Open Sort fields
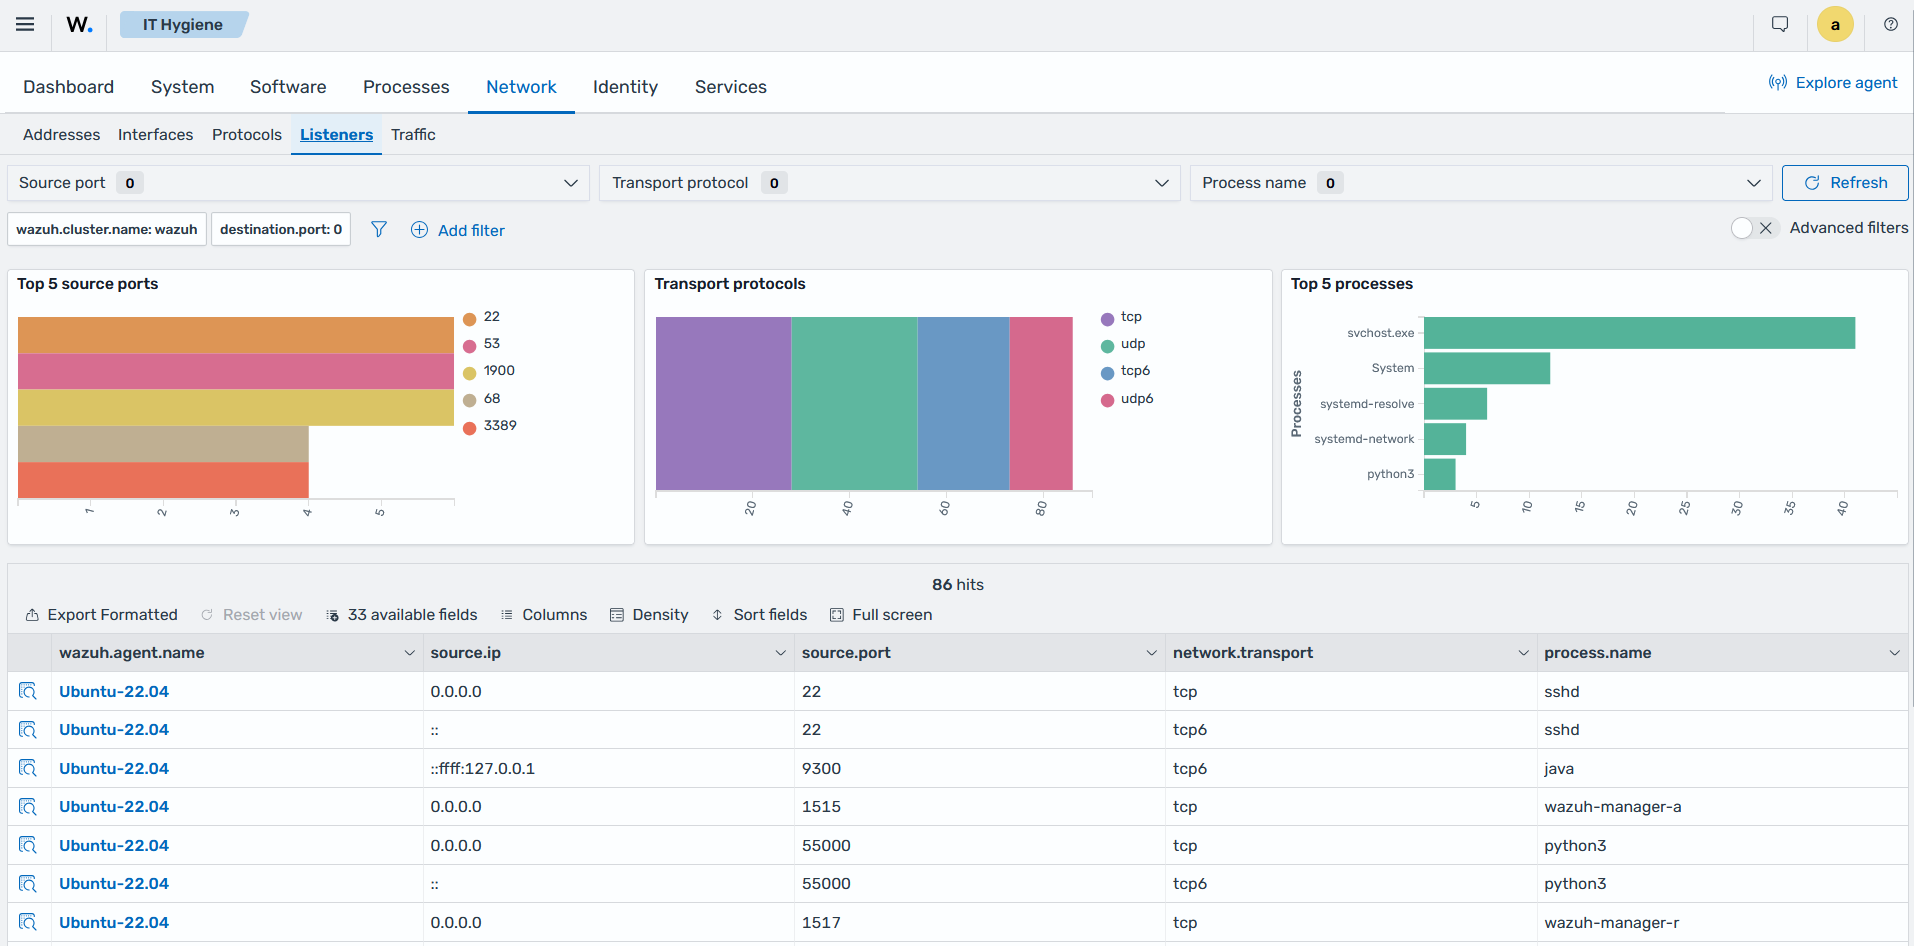The height and width of the screenshot is (946, 1914). tap(759, 615)
